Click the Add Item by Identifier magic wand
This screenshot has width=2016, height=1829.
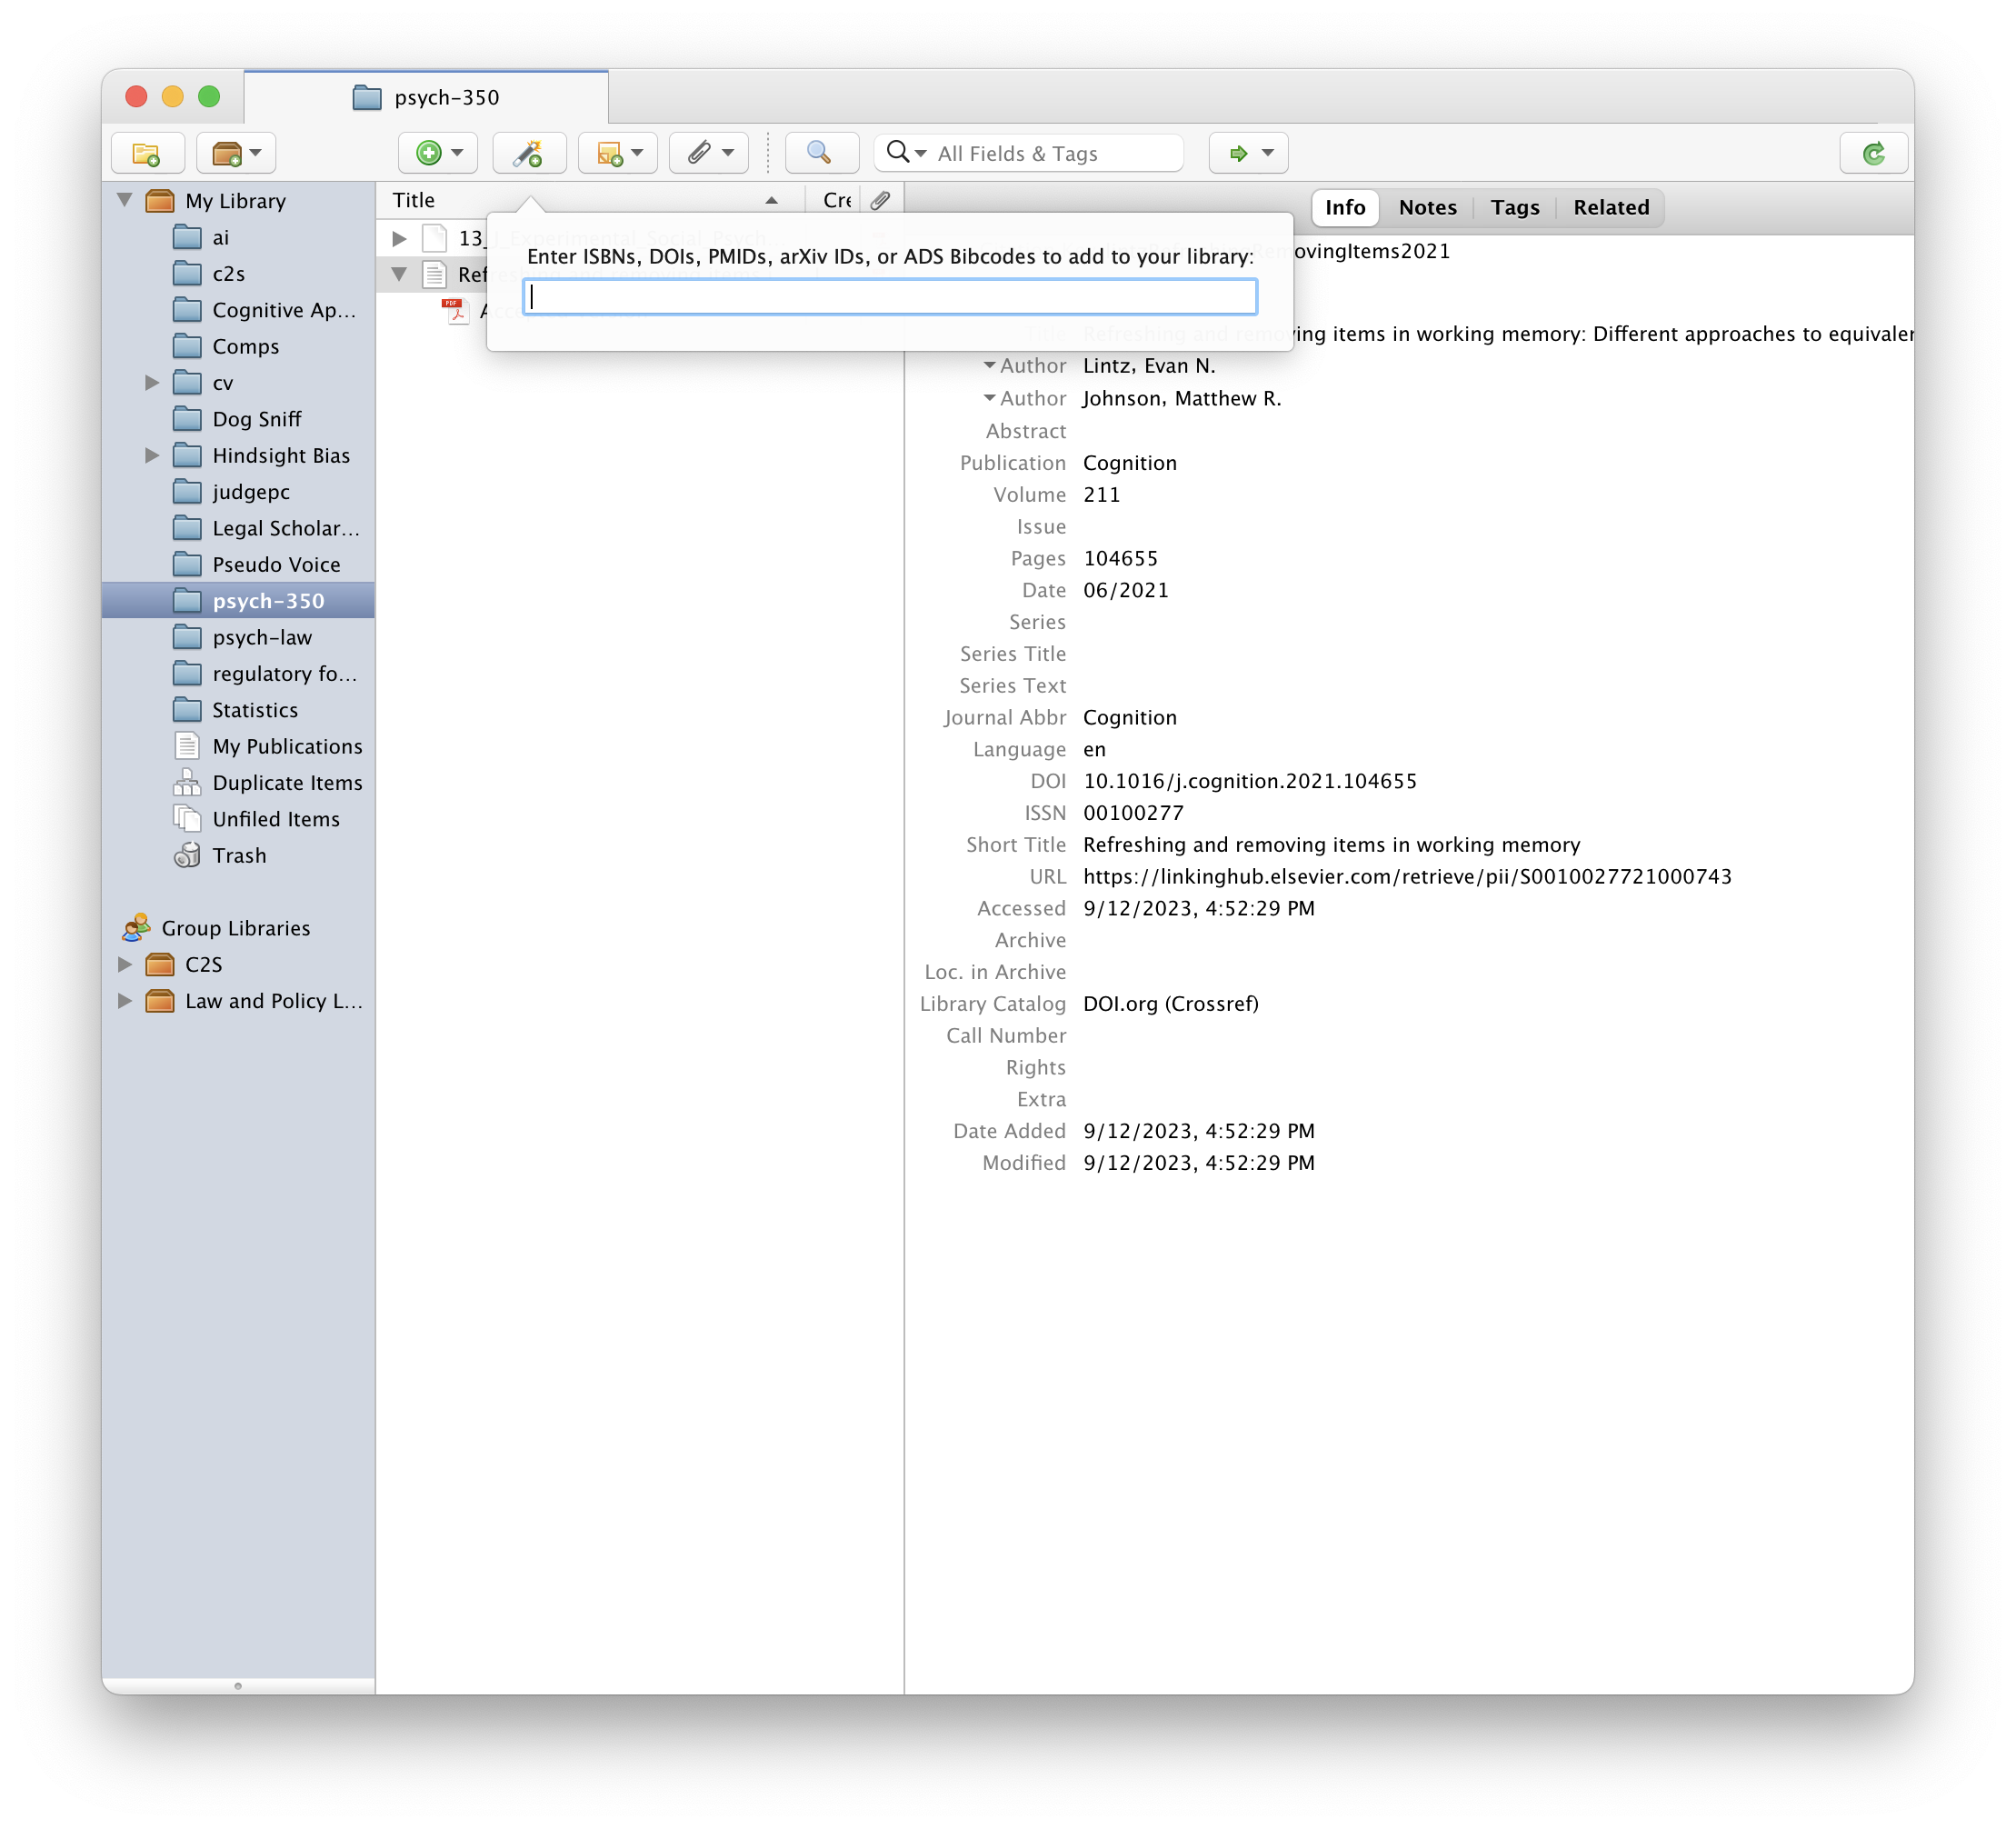coord(529,153)
